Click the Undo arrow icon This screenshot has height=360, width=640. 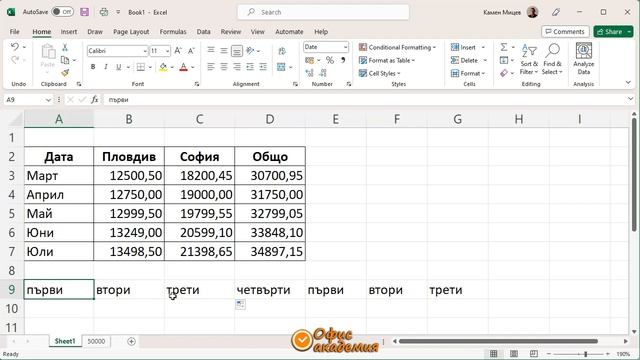[15, 47]
